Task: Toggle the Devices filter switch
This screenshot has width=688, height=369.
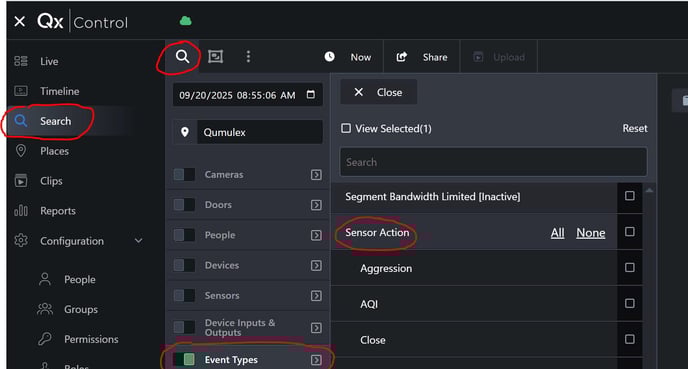Action: (x=184, y=265)
